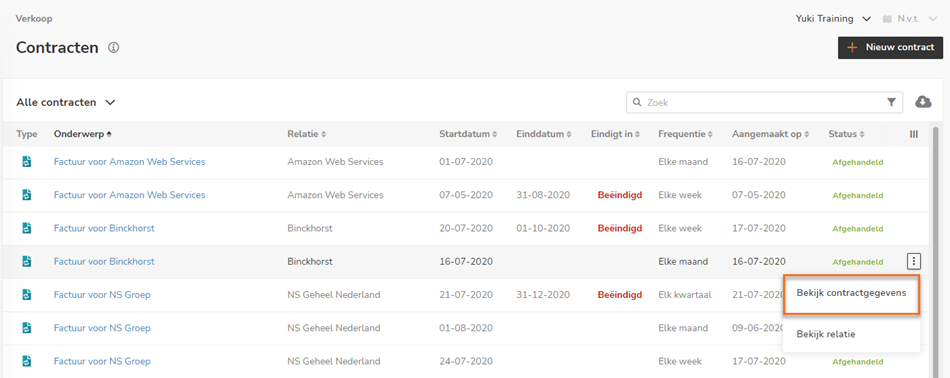The image size is (950, 378).
Task: Open the column chooser icon in header
Action: click(914, 134)
